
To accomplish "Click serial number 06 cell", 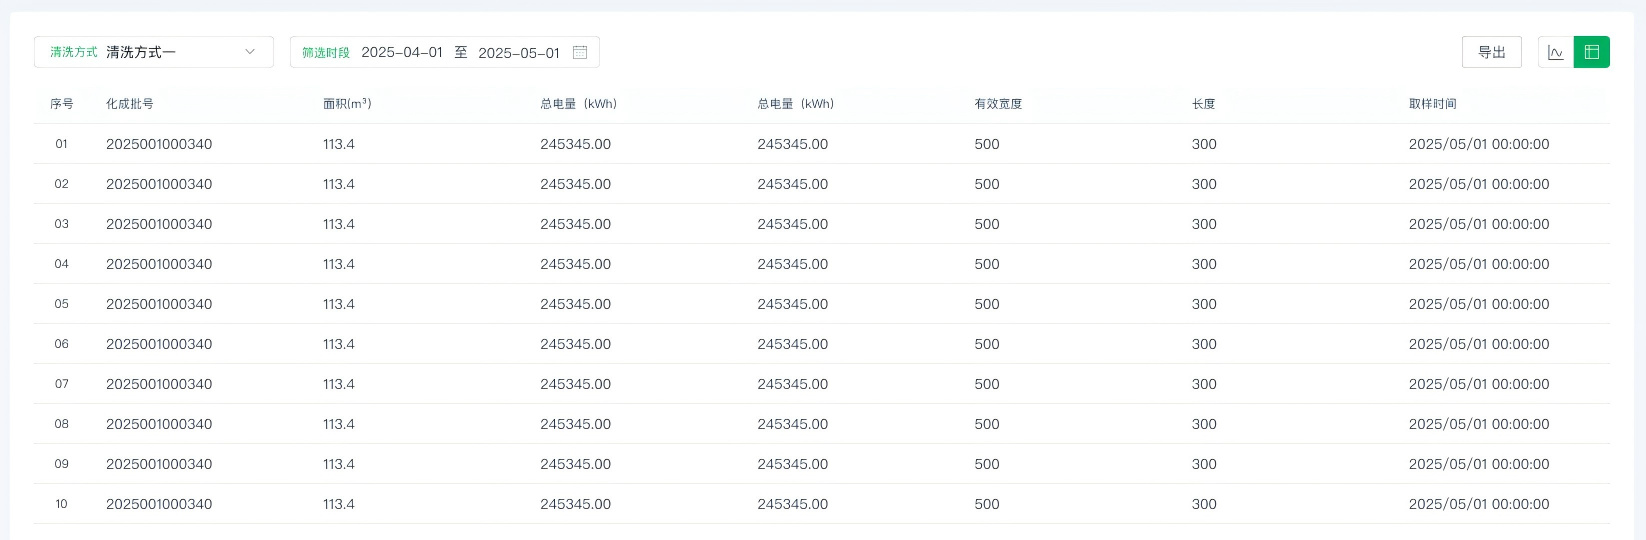I will 61,344.
